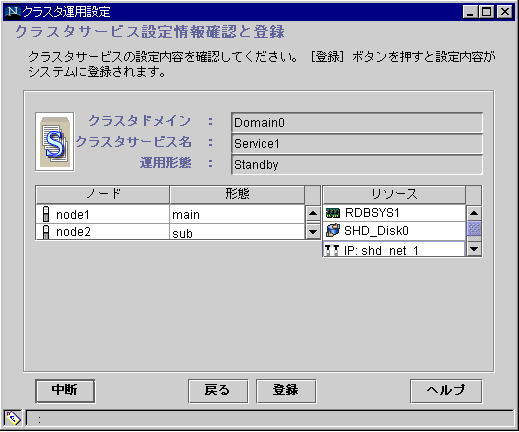Select the RDBSYS1 resource text
The width and height of the screenshot is (519, 432).
tap(372, 213)
